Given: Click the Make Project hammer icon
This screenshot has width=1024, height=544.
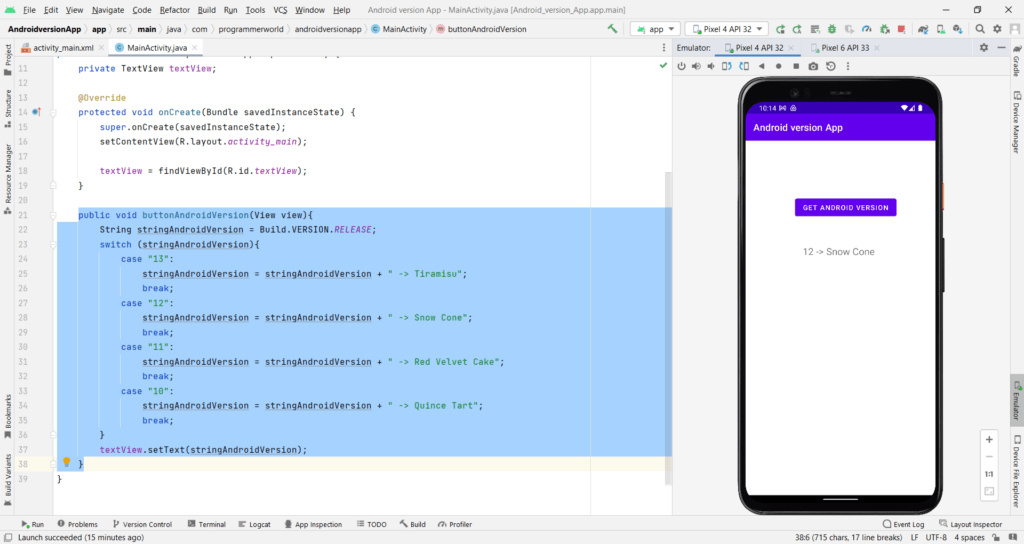Looking at the screenshot, I should [x=612, y=29].
